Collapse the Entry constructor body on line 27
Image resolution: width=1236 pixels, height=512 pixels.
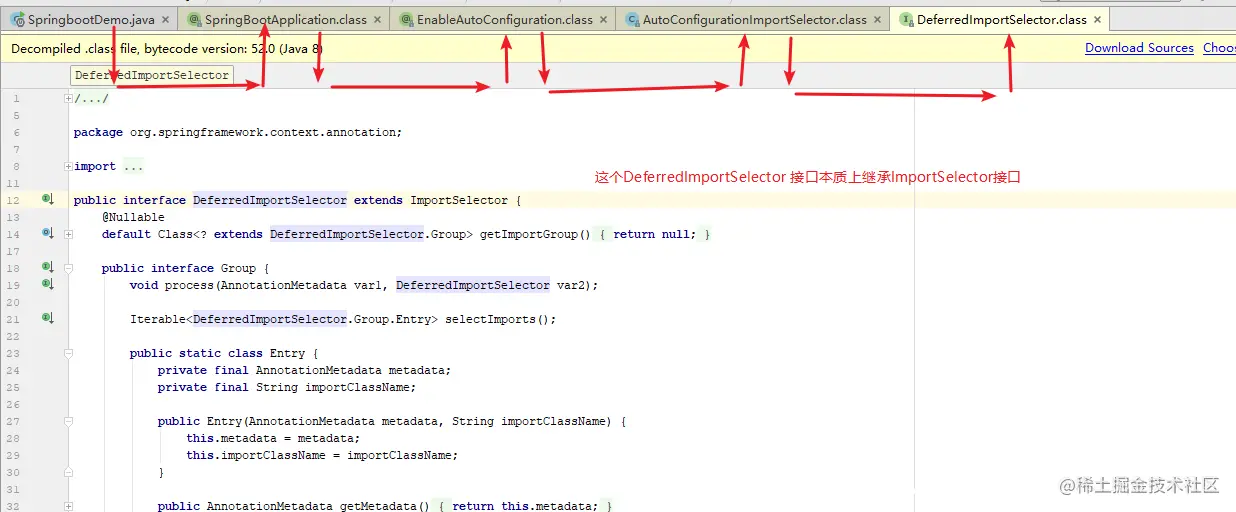(68, 421)
